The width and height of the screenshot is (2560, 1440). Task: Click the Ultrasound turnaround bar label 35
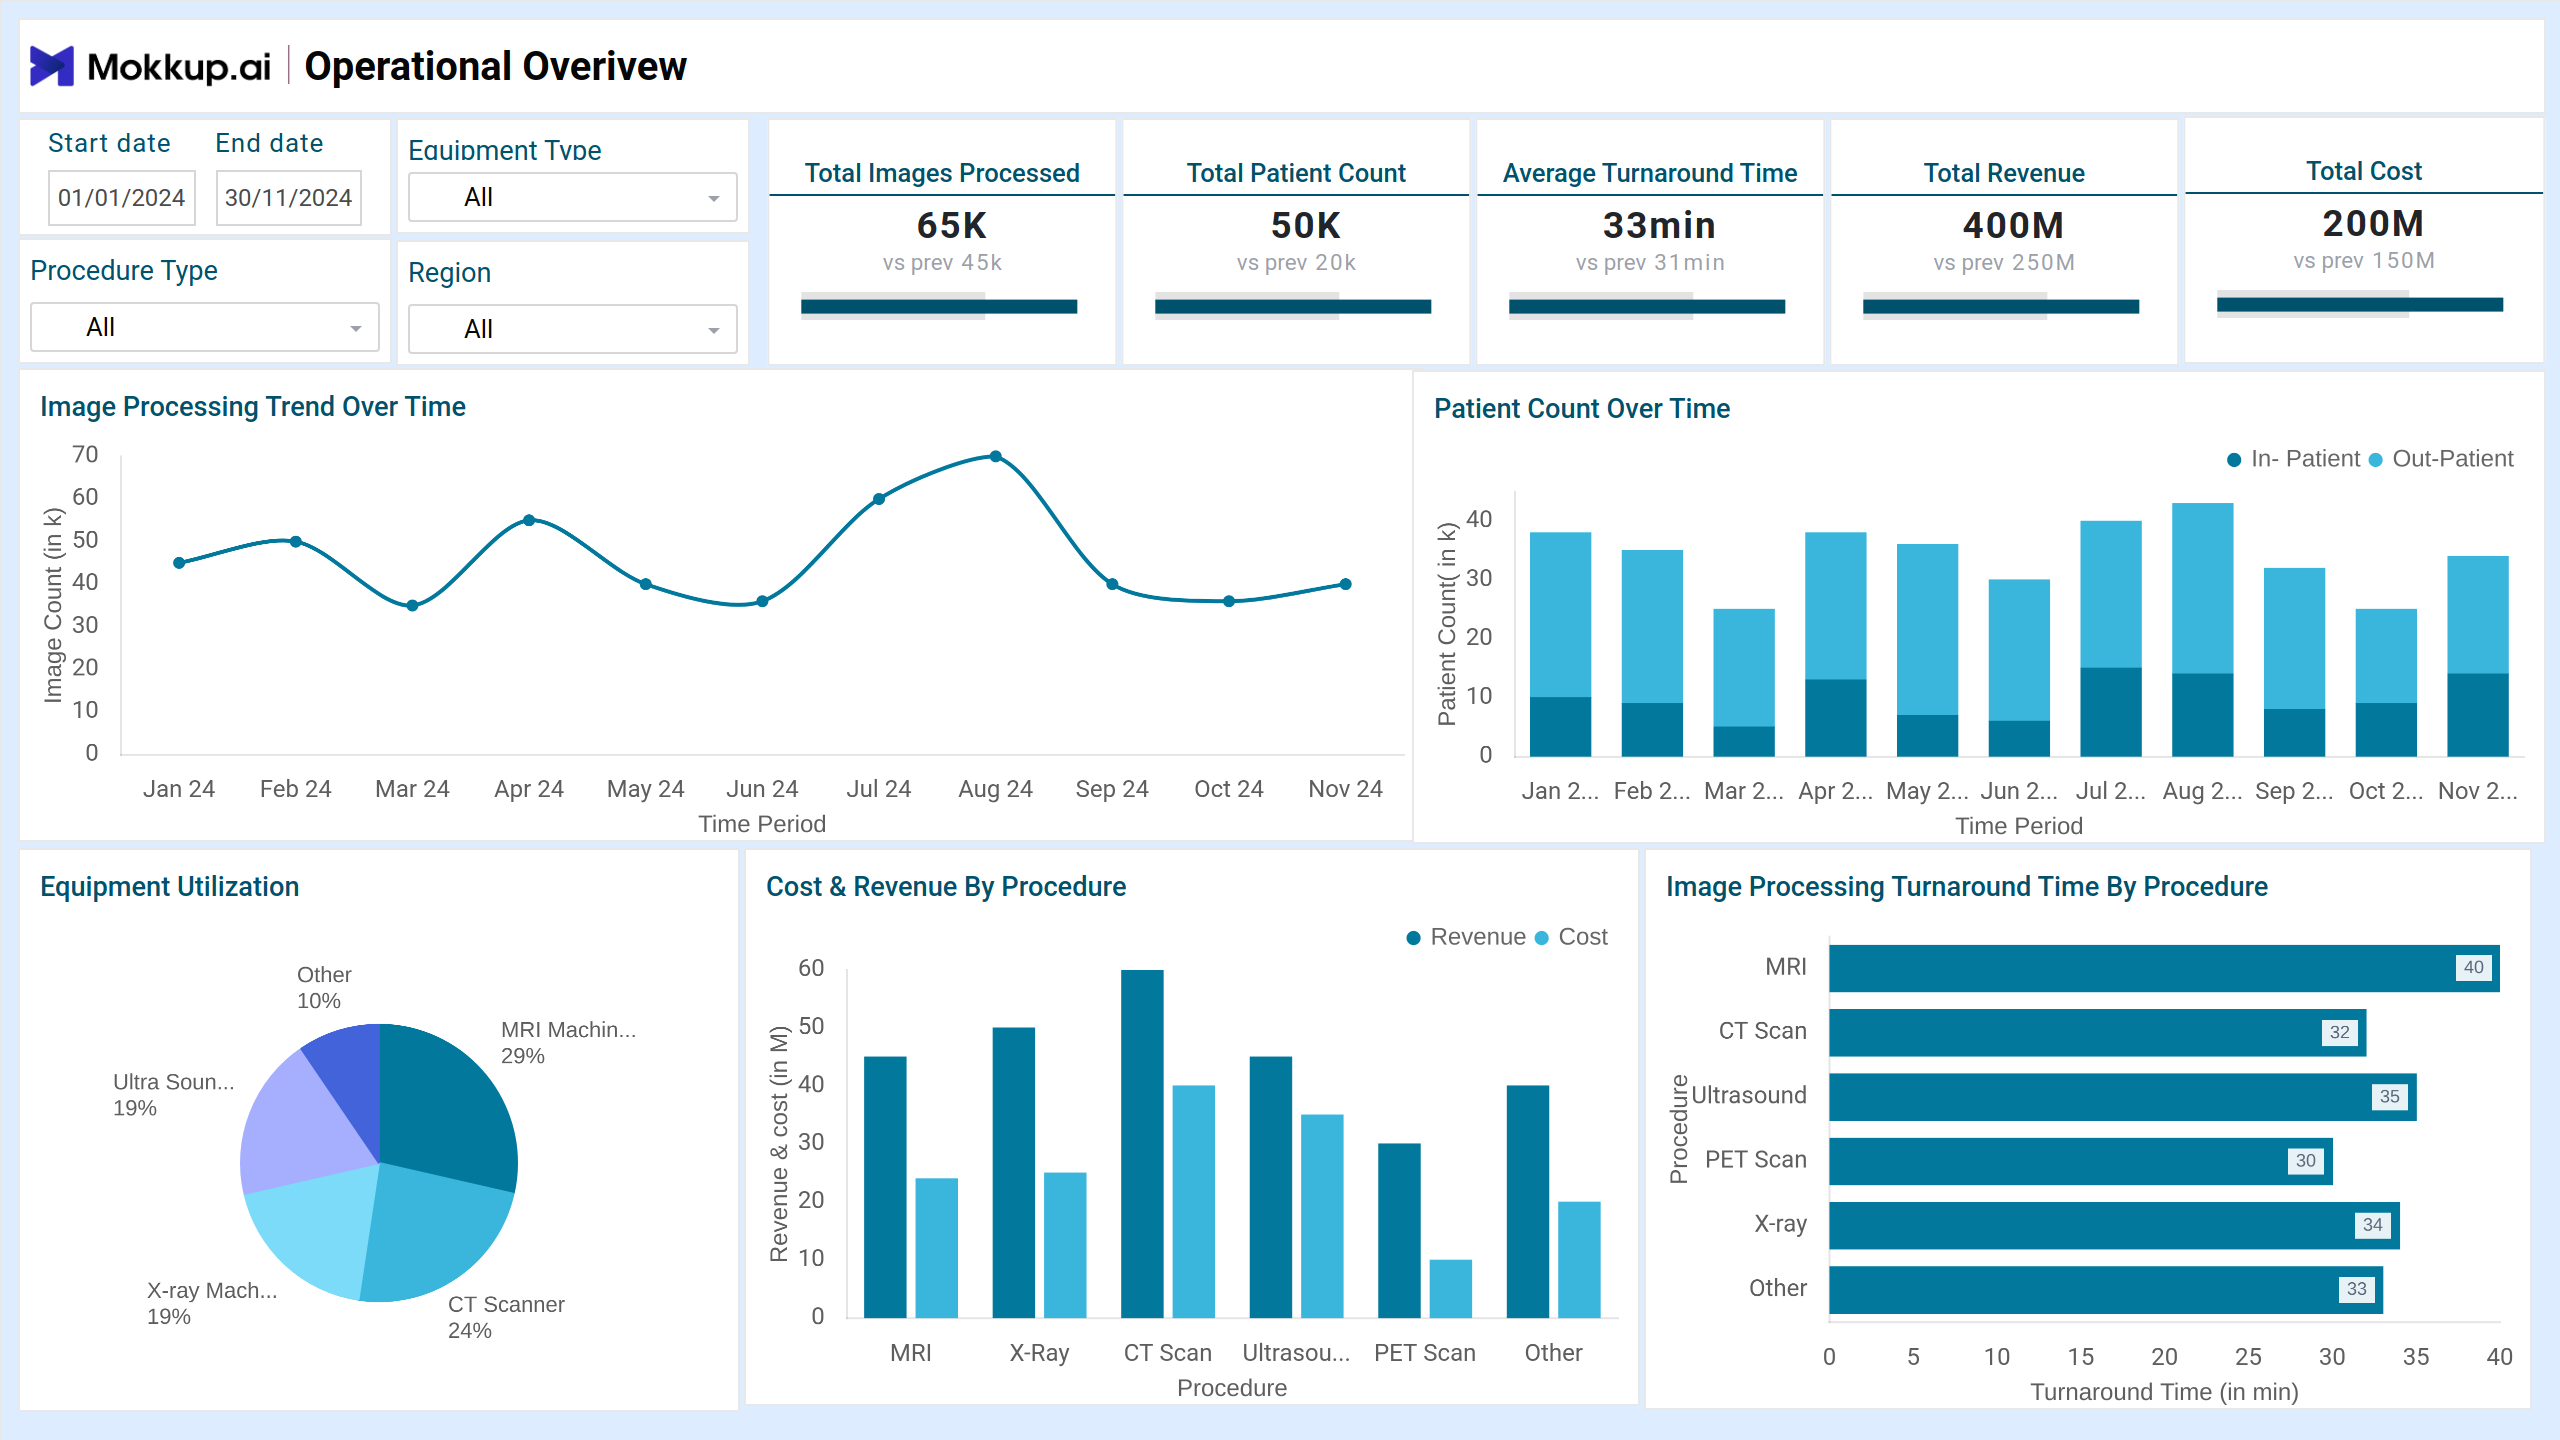point(2389,1097)
